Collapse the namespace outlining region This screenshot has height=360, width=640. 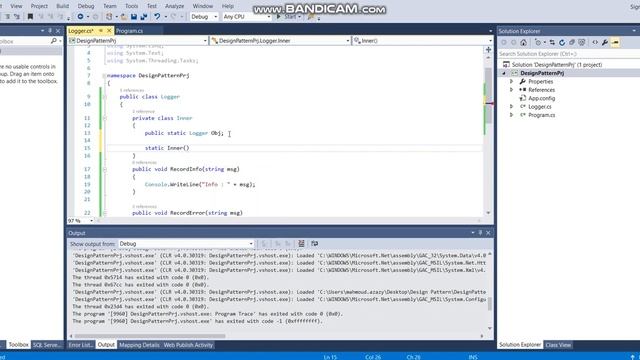(x=104, y=76)
